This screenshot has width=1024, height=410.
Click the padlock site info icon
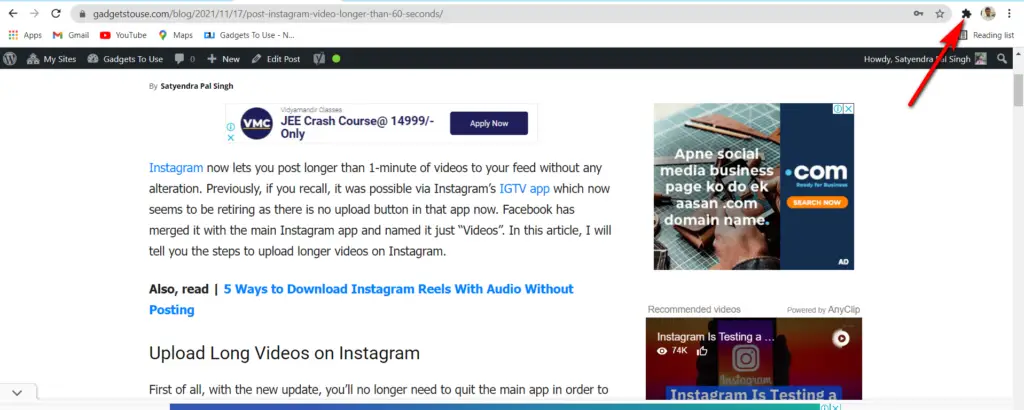pyautogui.click(x=82, y=13)
